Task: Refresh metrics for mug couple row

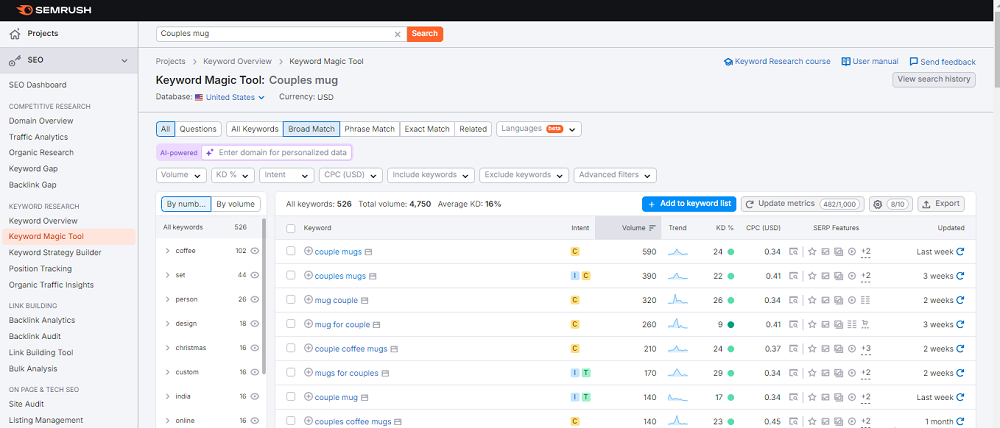Action: (x=960, y=300)
